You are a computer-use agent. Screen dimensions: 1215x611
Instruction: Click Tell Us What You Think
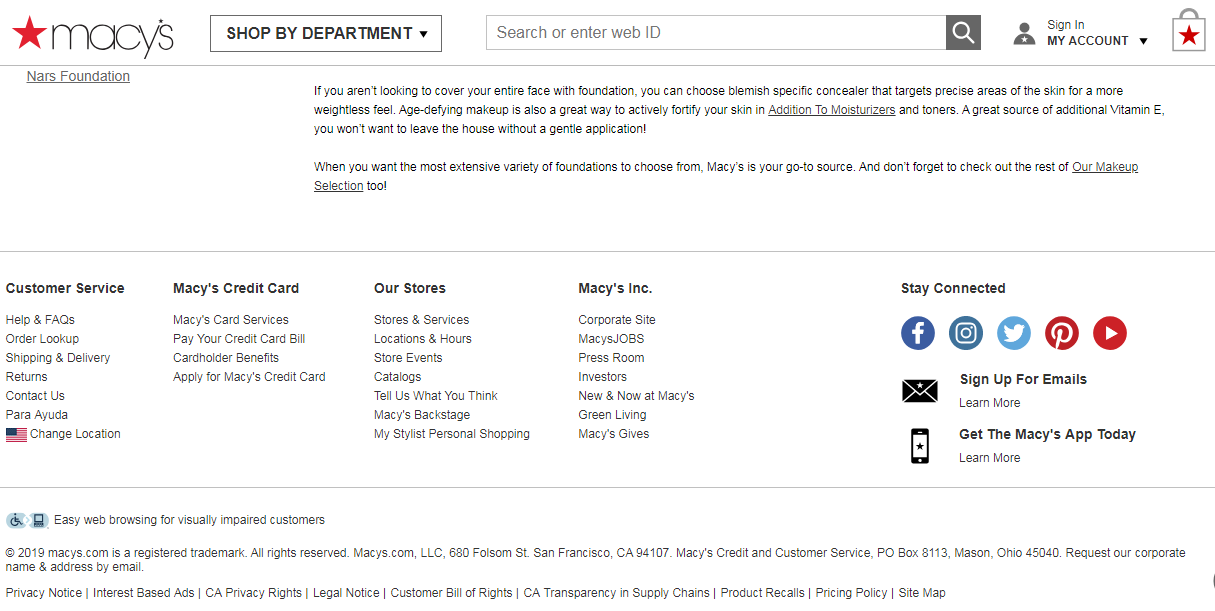tap(436, 396)
